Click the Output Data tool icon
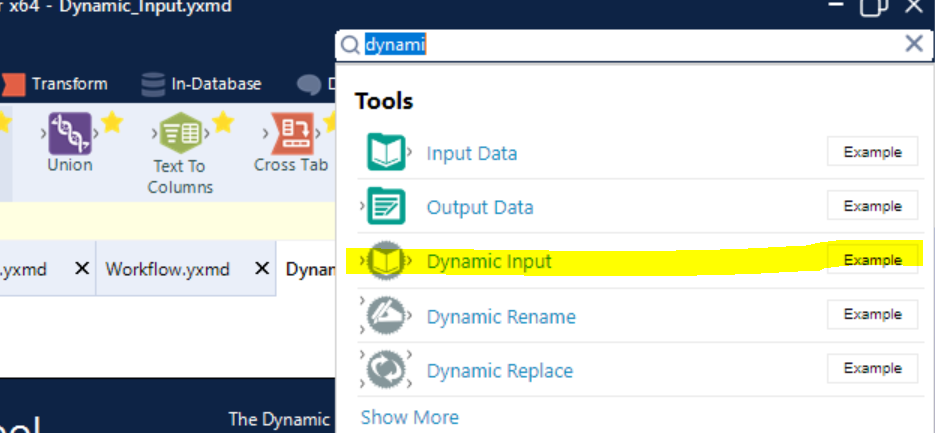This screenshot has width=935, height=433. tap(385, 206)
